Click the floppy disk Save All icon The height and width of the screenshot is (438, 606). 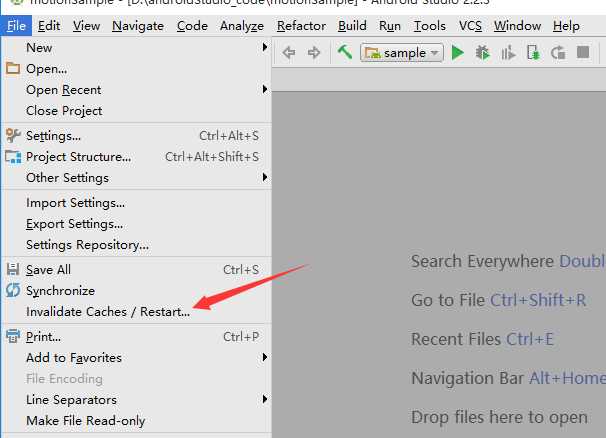click(13, 269)
